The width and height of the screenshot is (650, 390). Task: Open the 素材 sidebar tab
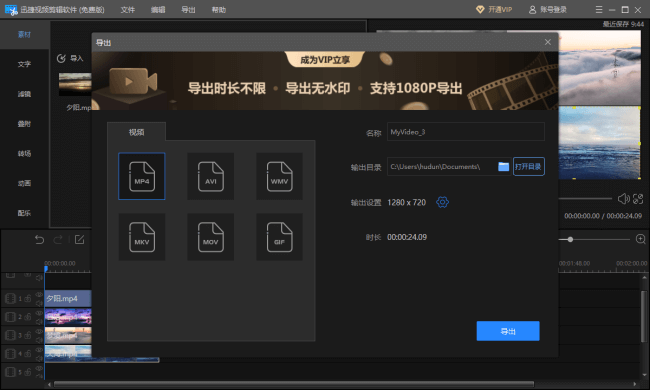24,34
